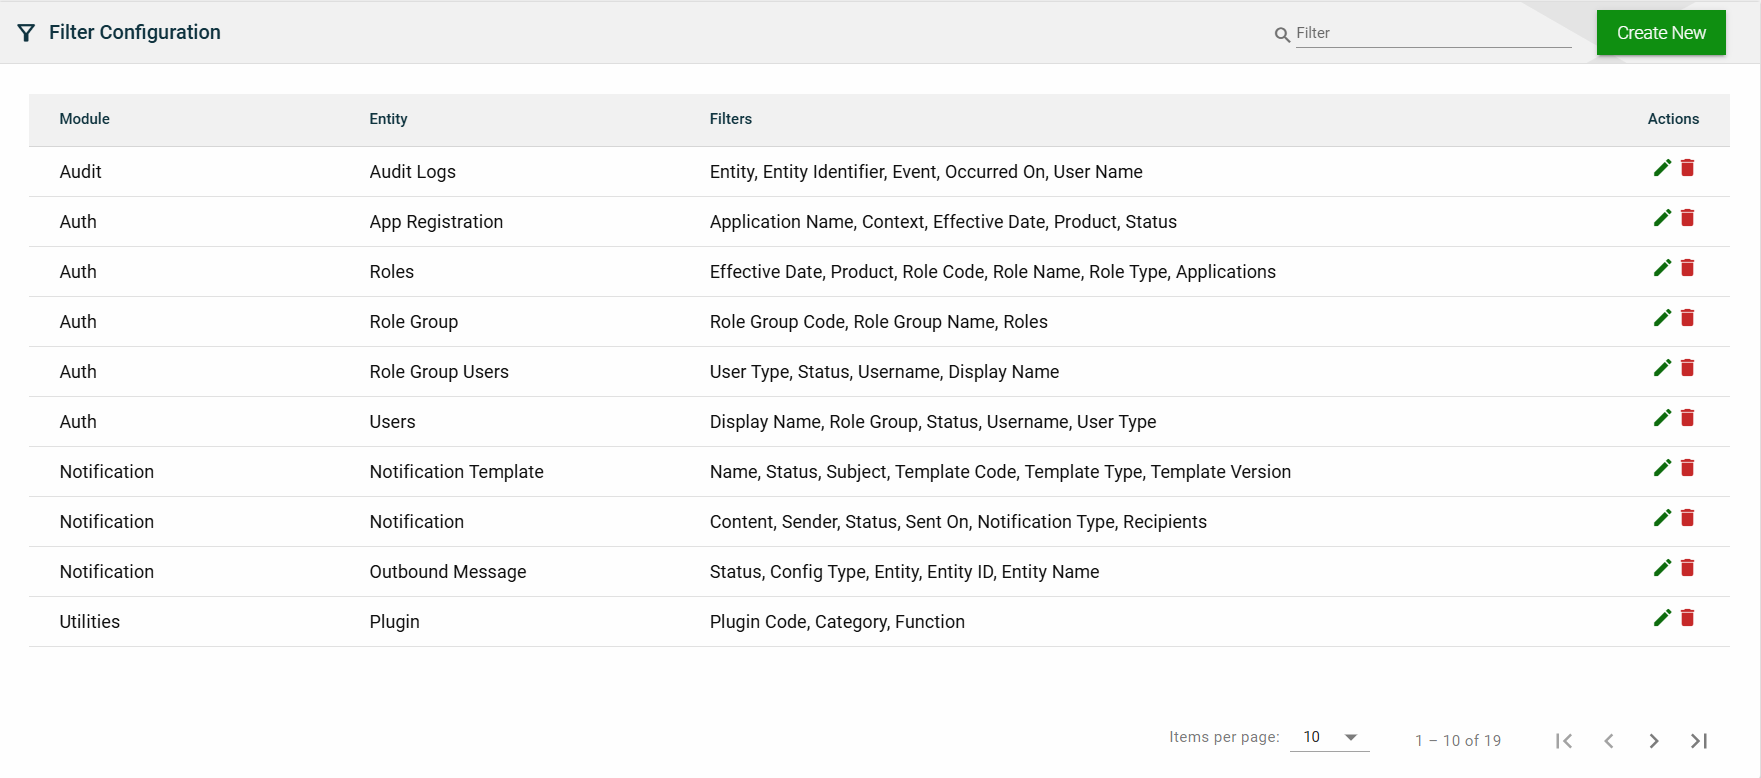Click the Filters column header
Viewport: 1761px width, 778px height.
[x=731, y=119]
